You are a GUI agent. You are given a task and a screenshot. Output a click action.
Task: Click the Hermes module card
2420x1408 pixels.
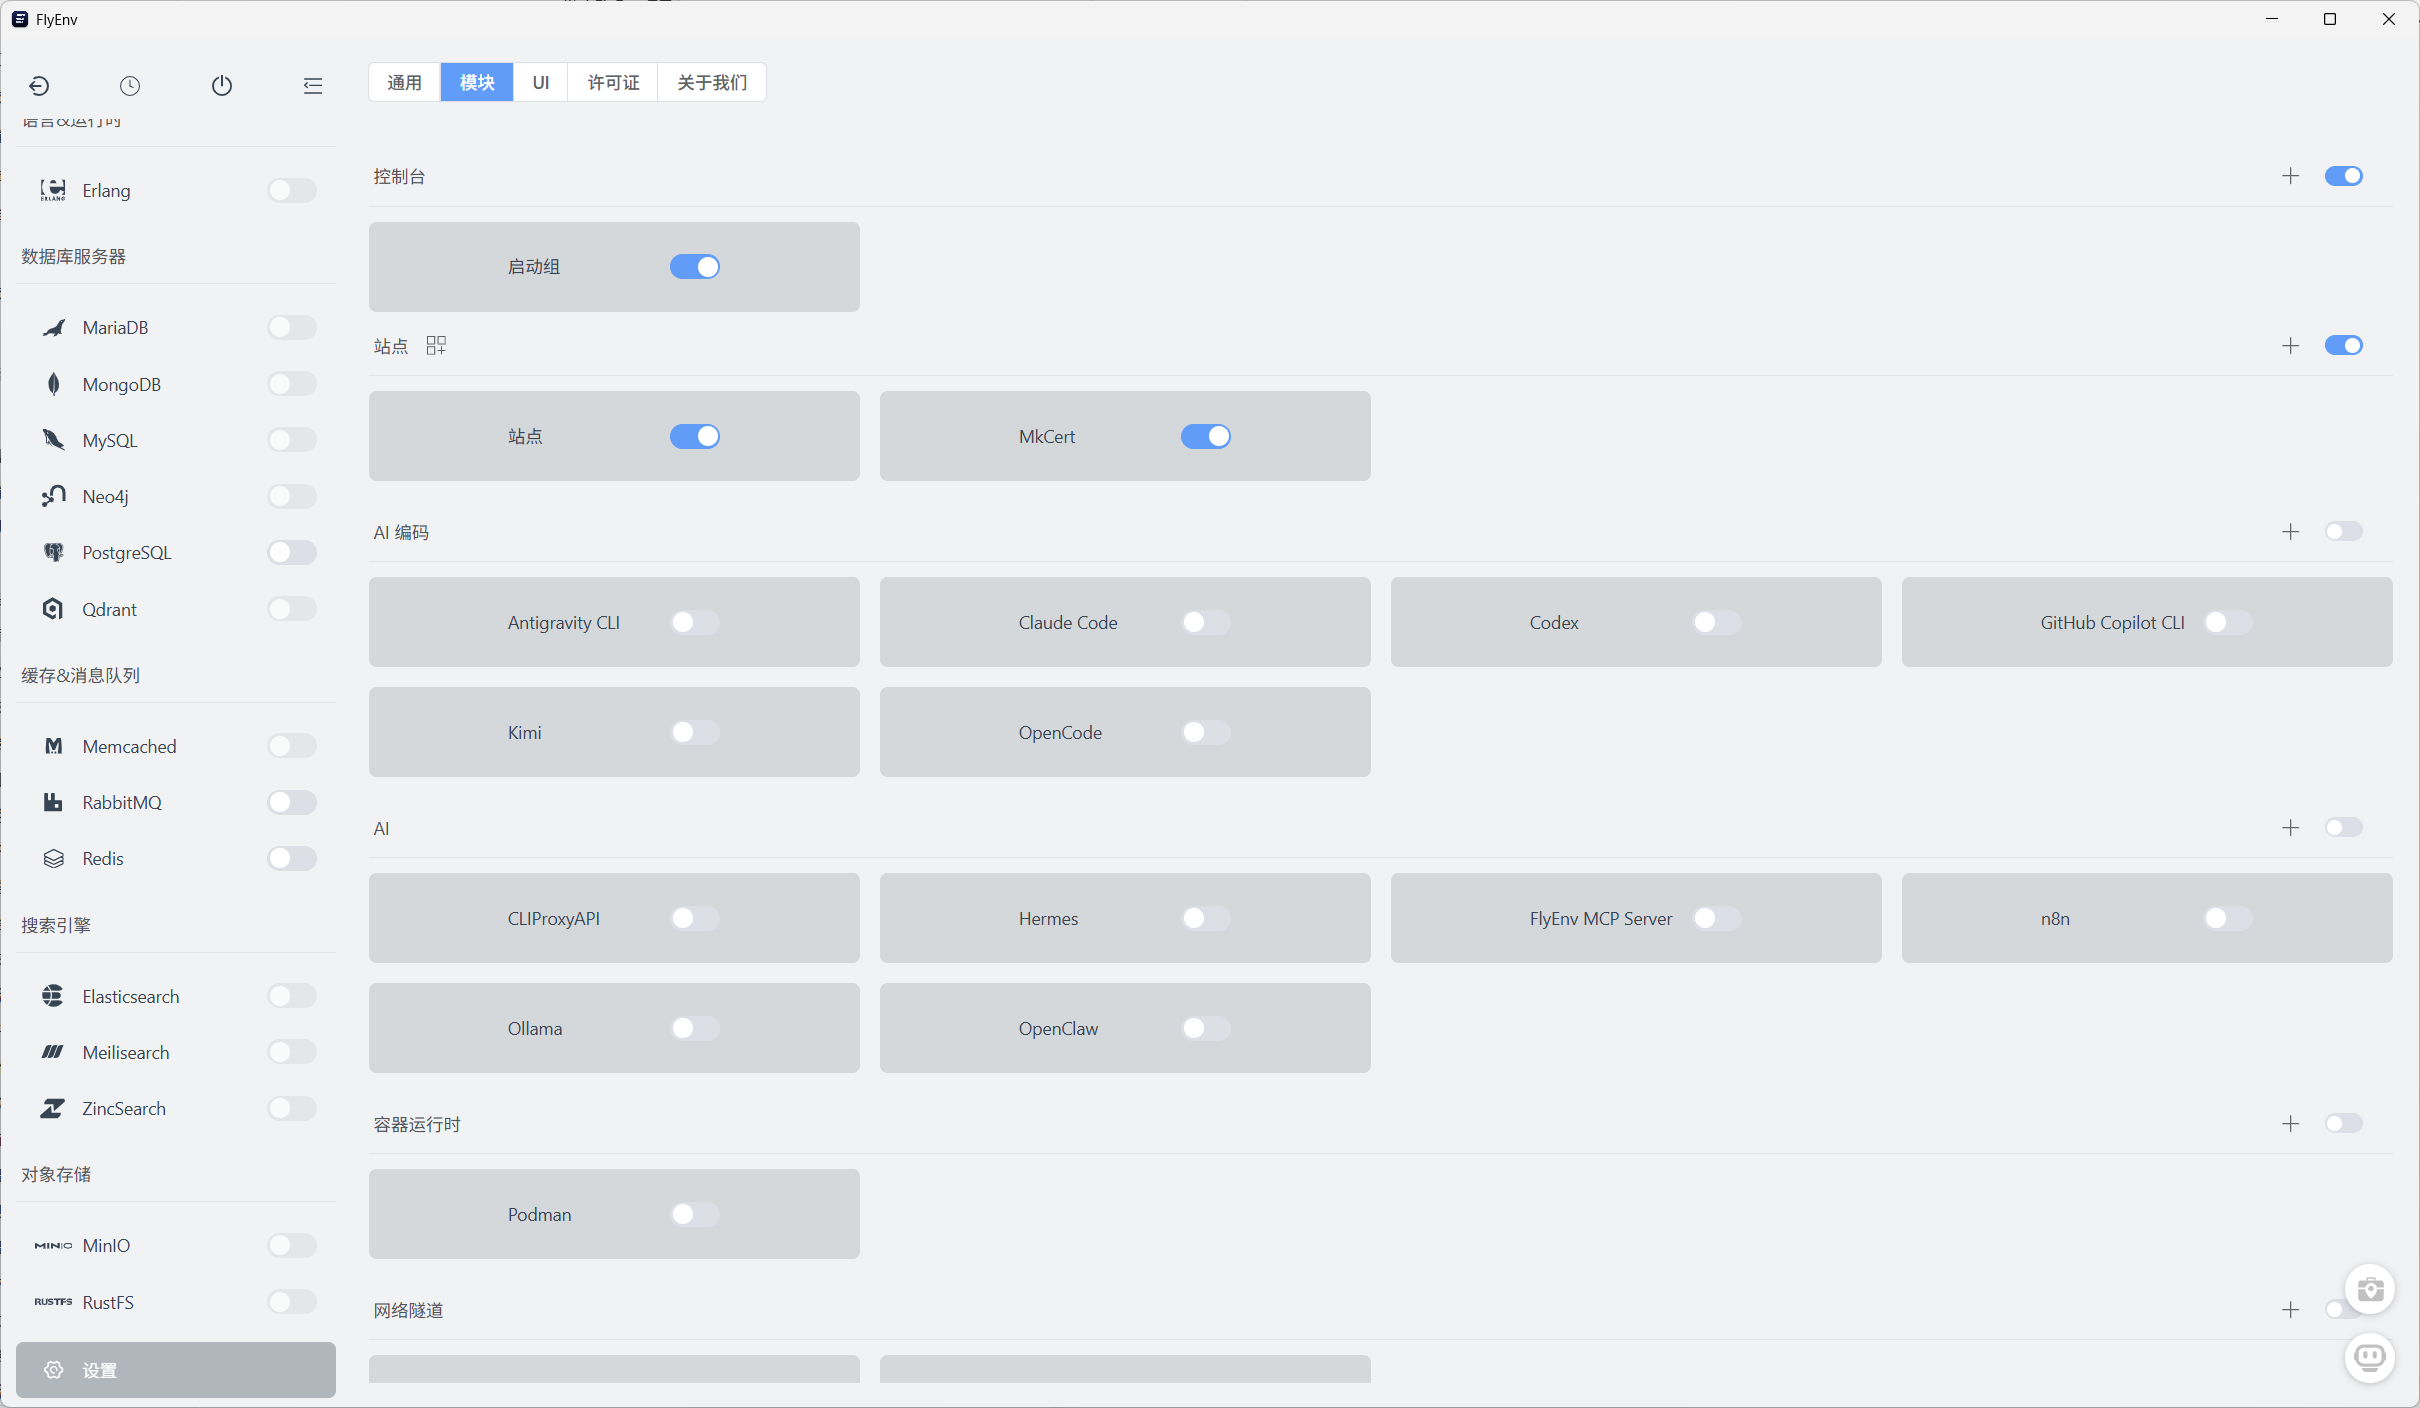tap(1125, 918)
